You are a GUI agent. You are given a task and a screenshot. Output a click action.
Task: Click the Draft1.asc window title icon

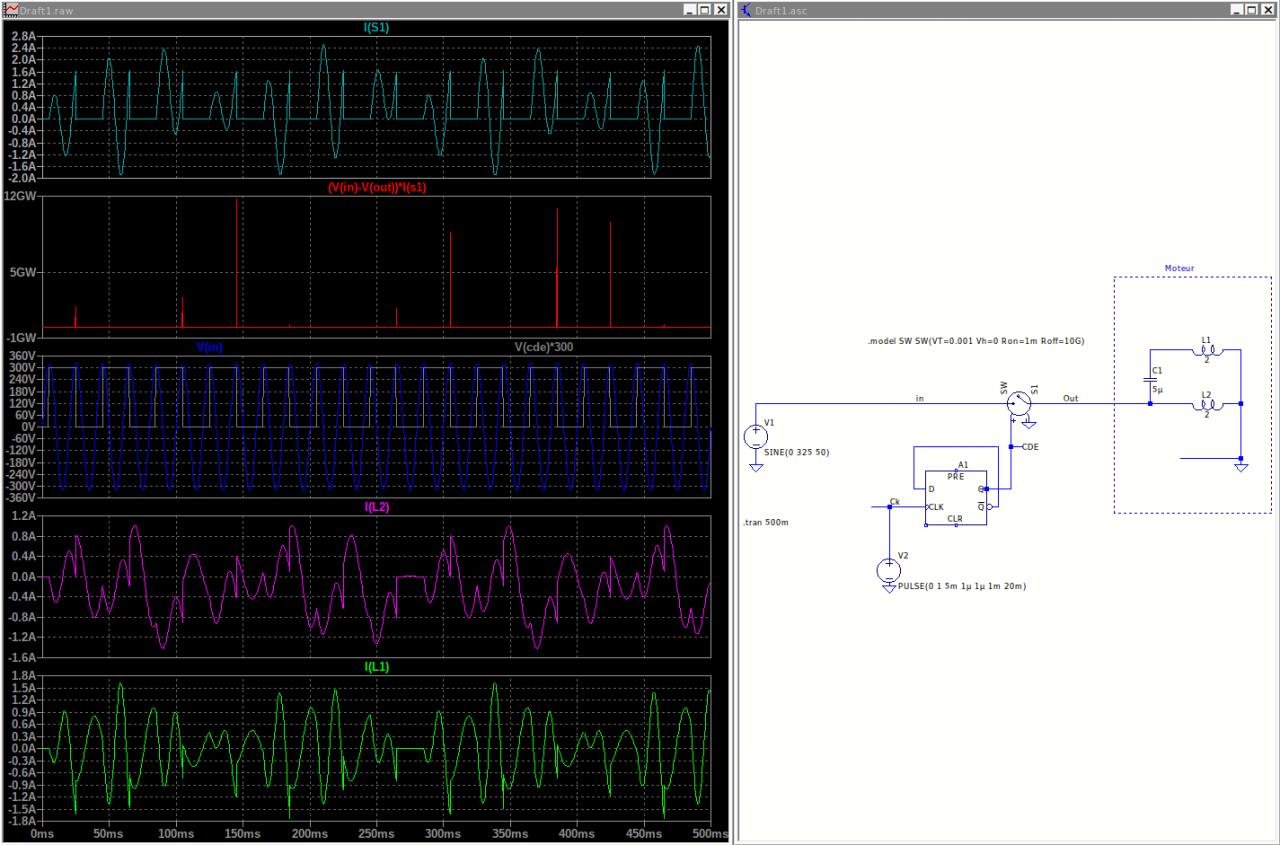point(746,9)
